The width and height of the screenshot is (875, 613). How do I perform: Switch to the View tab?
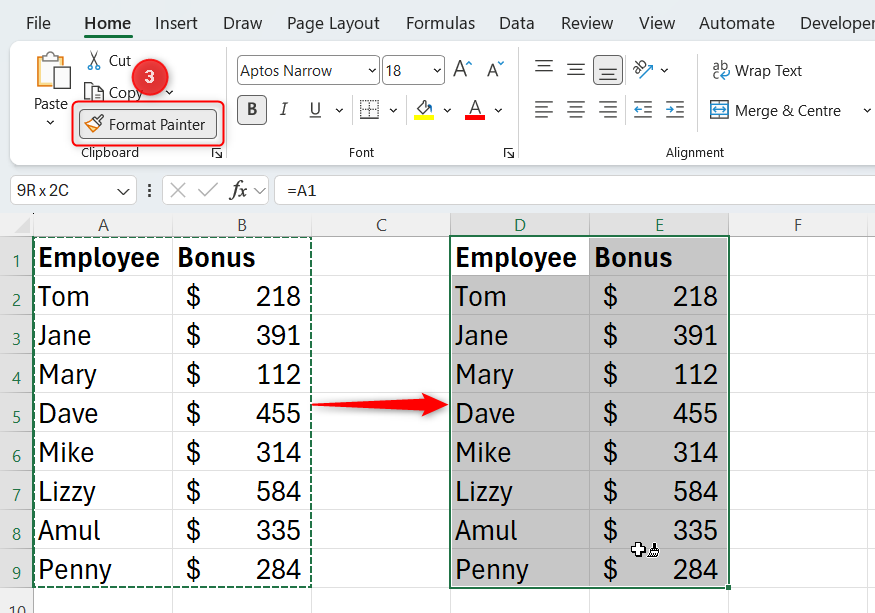tap(657, 23)
